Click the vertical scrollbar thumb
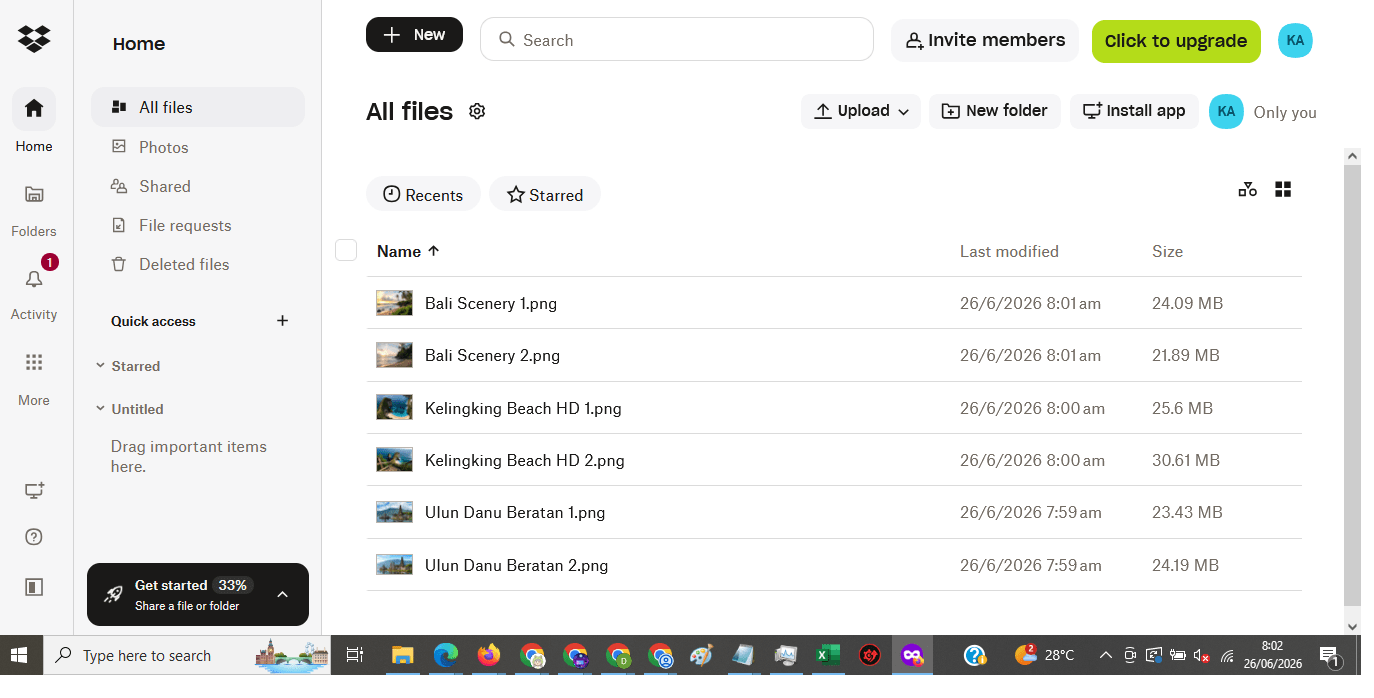This screenshot has height=698, width=1374. [1352, 385]
